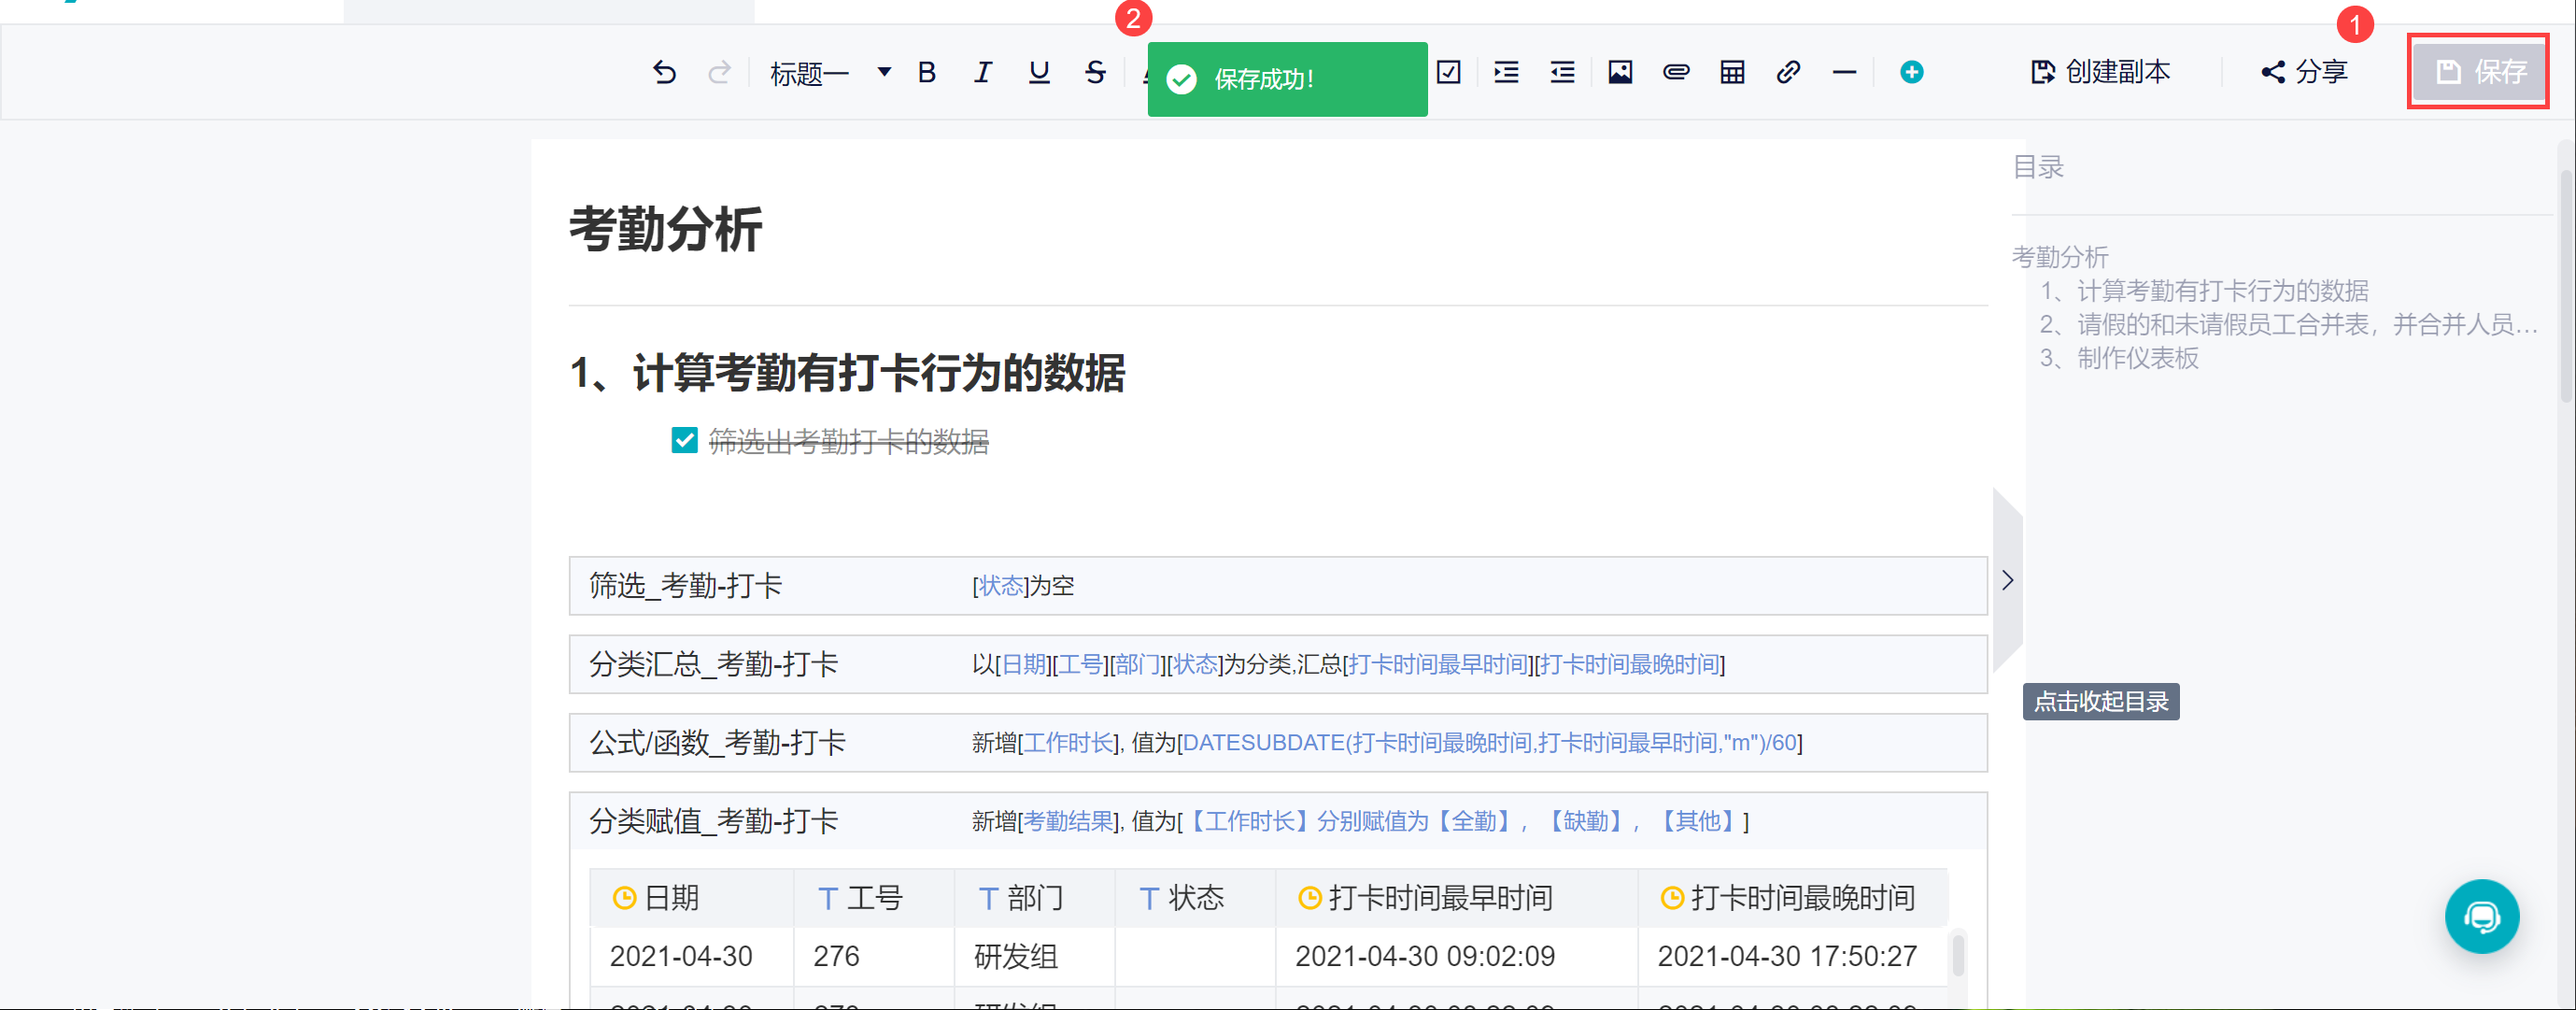
Task: Insert a task checkbox from the toolbar
Action: (x=1448, y=72)
